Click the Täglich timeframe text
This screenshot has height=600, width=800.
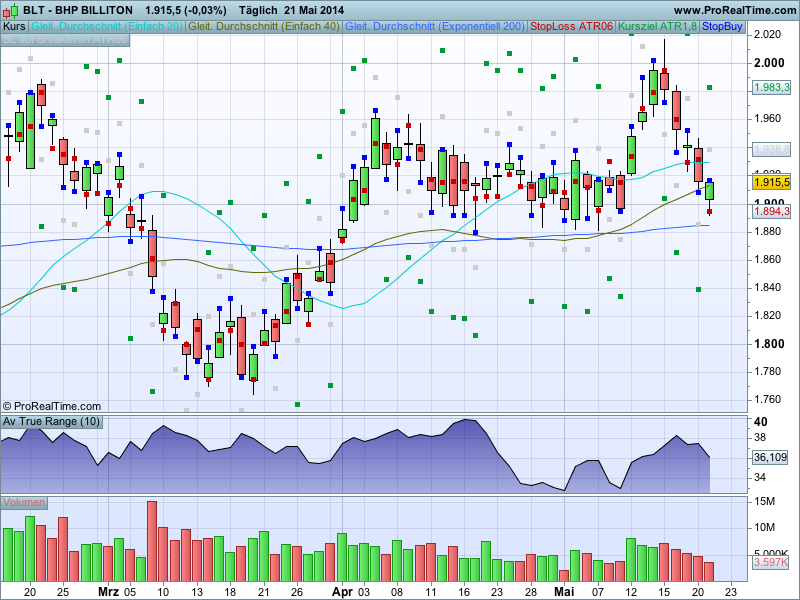coord(258,10)
